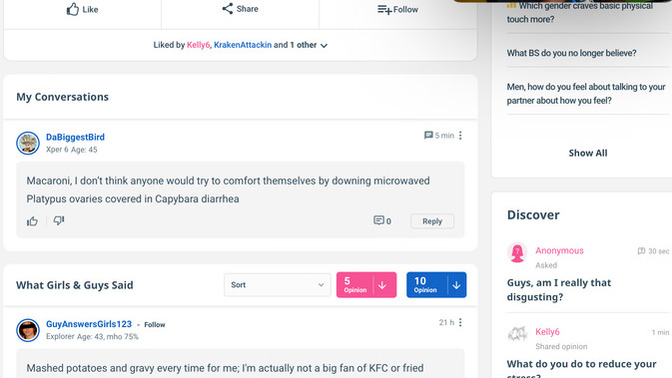Open KrakenAttackin profile link
This screenshot has height=378, width=672.
243,45
